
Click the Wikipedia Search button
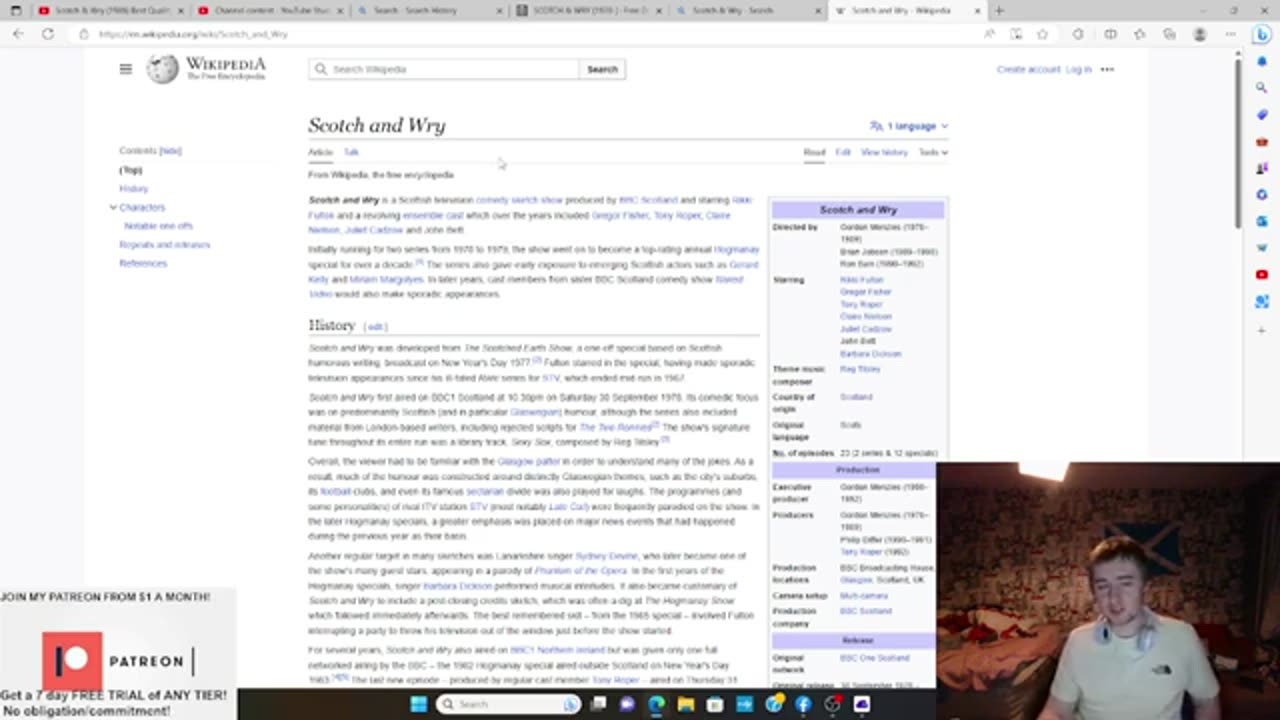tap(602, 69)
